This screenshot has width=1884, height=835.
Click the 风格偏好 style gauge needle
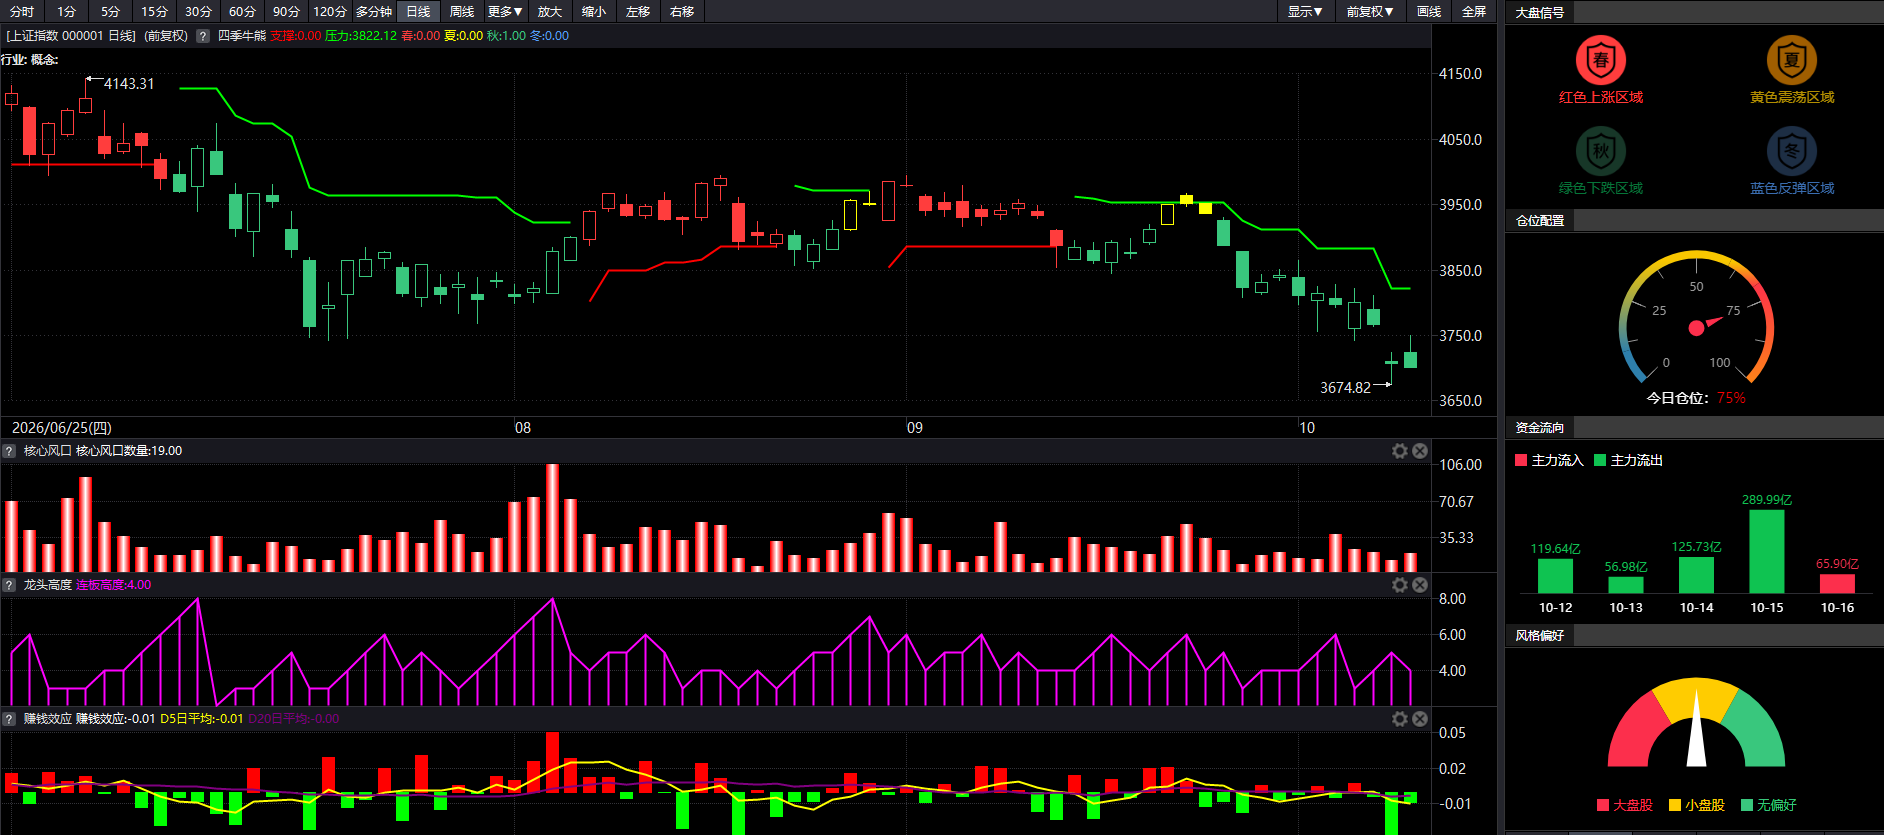1696,728
